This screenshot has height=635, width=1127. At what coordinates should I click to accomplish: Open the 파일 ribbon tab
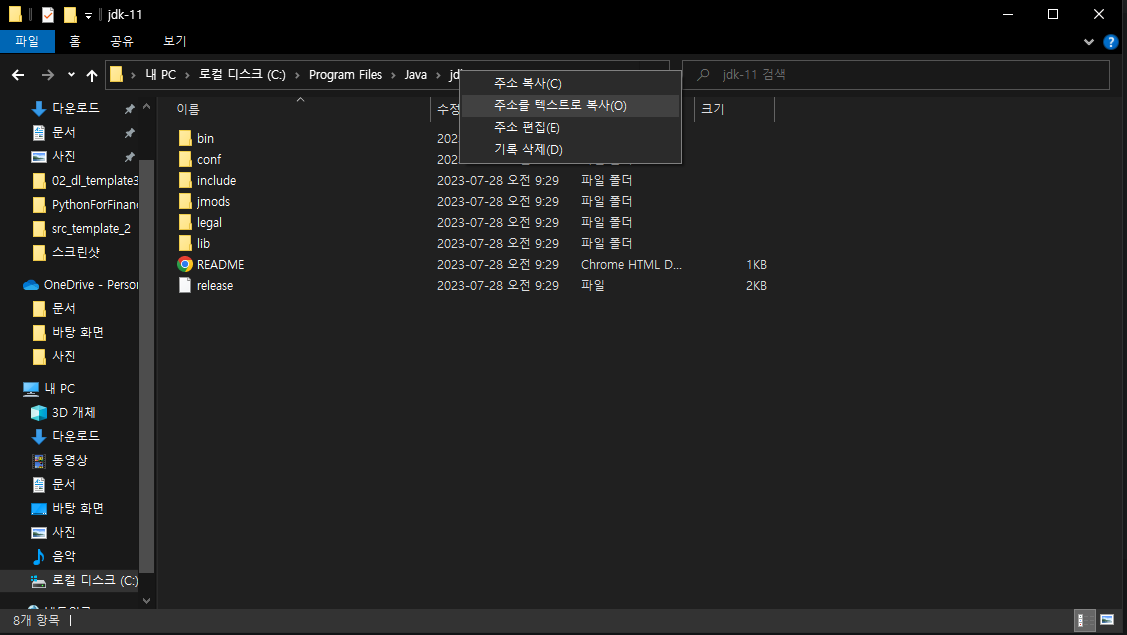tap(27, 41)
